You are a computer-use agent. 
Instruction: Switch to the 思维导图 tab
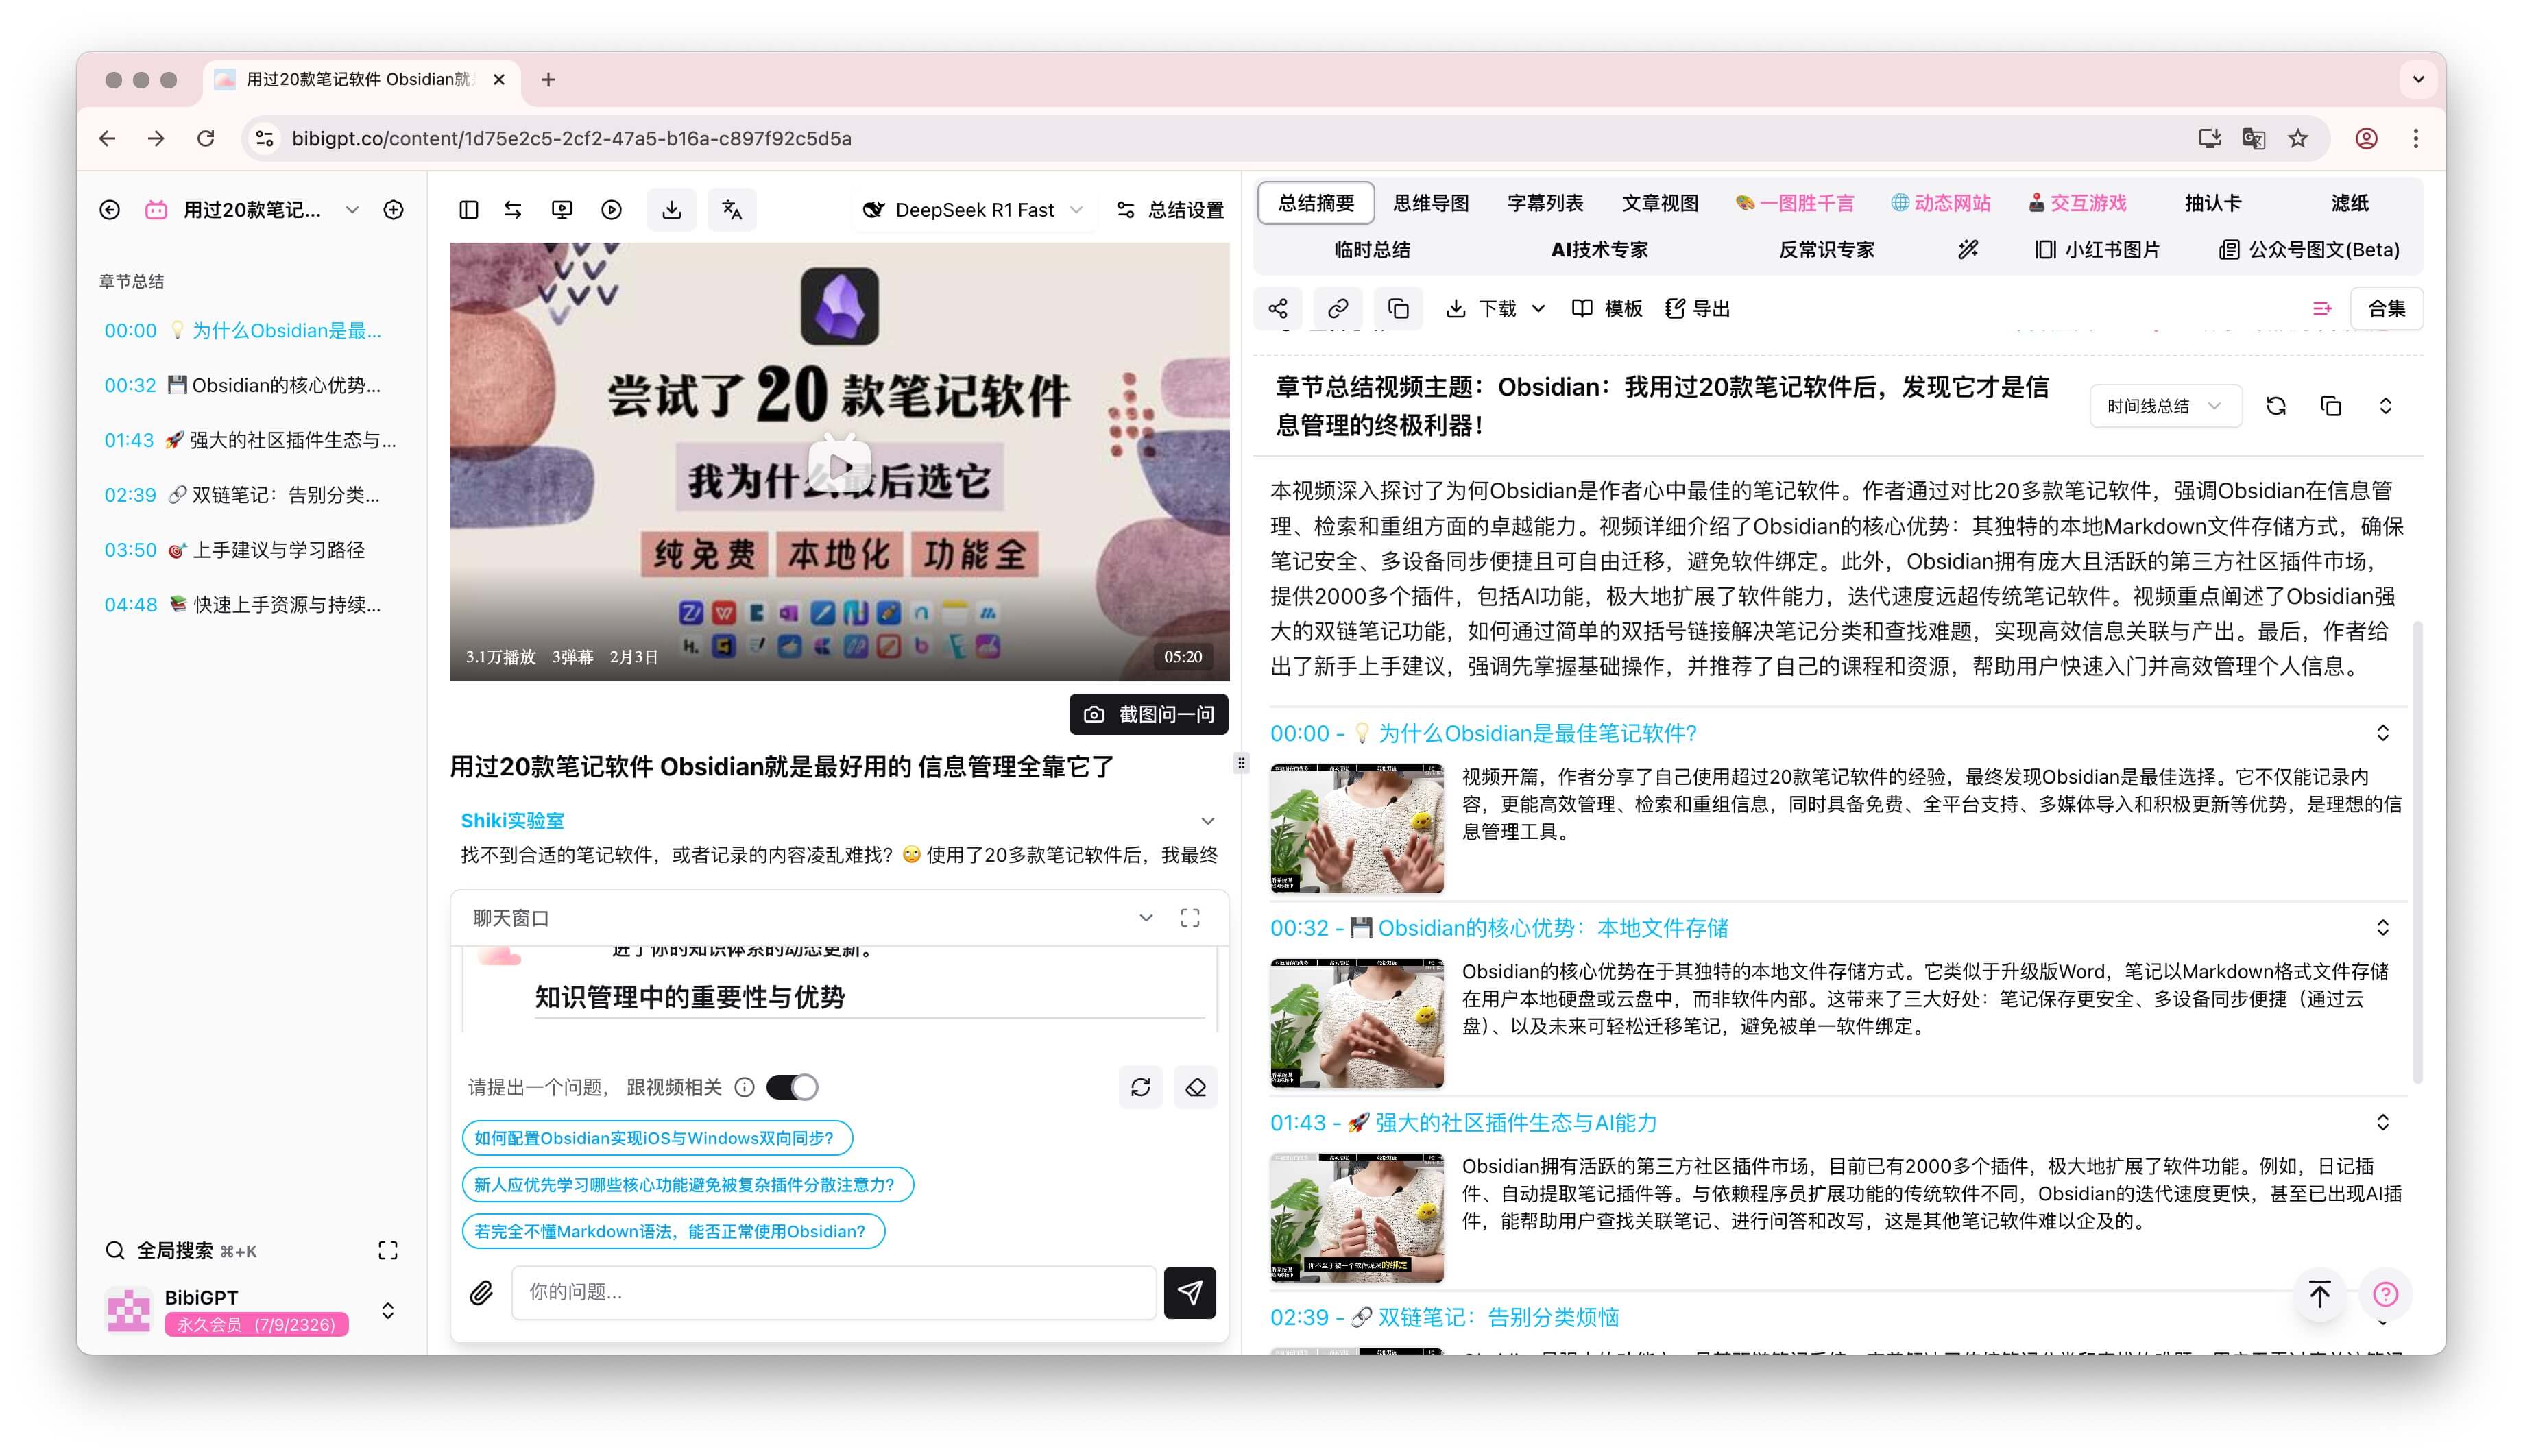point(1432,203)
